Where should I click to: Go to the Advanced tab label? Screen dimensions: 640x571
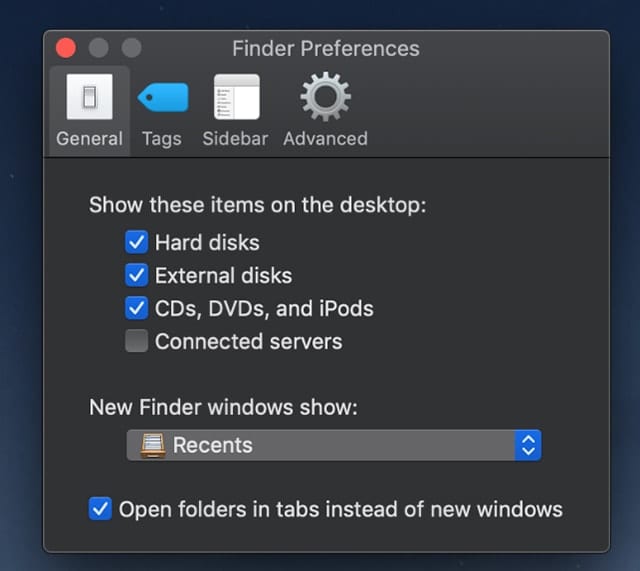pyautogui.click(x=325, y=139)
